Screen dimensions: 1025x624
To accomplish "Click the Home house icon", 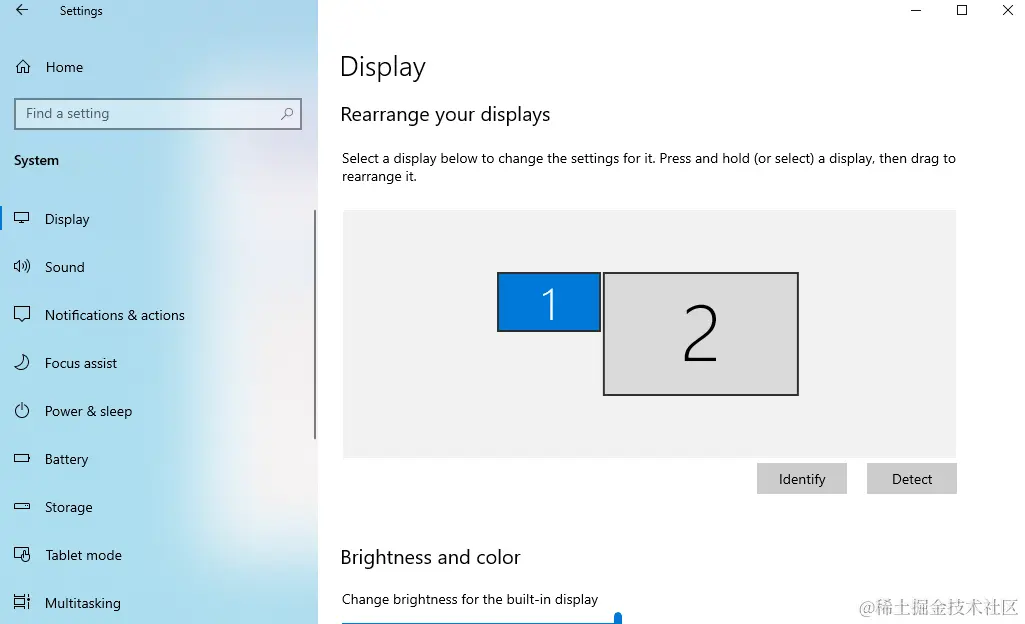I will (x=23, y=67).
